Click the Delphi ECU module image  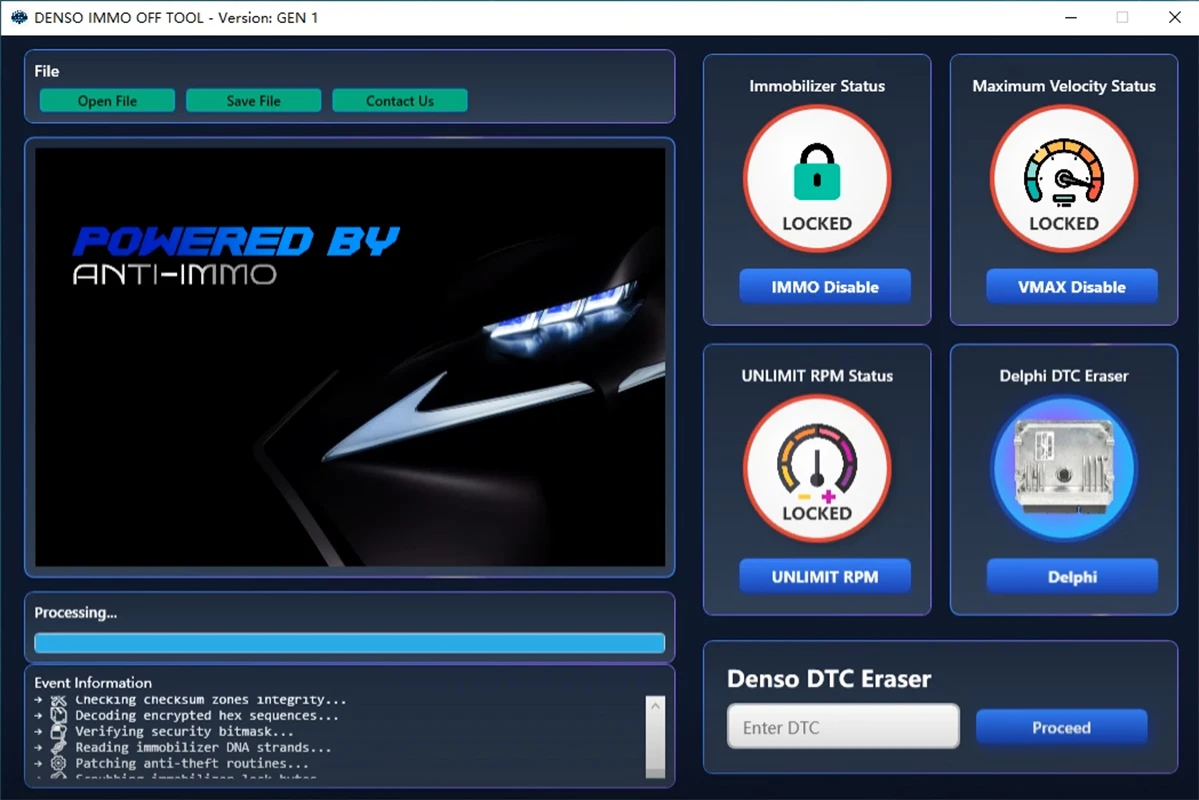pyautogui.click(x=1064, y=467)
